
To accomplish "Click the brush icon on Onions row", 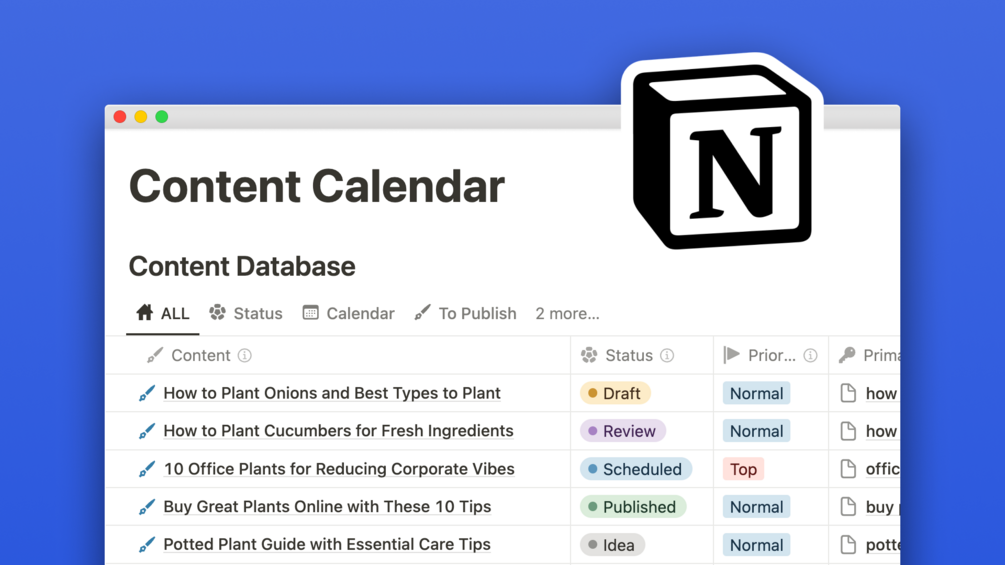I will coord(147,393).
